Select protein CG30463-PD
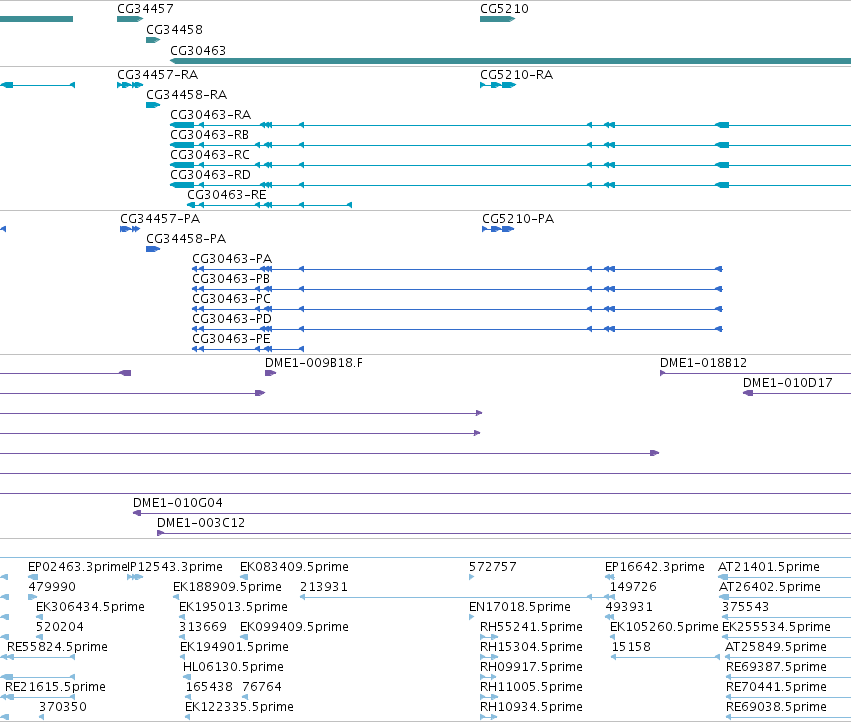 (232, 319)
